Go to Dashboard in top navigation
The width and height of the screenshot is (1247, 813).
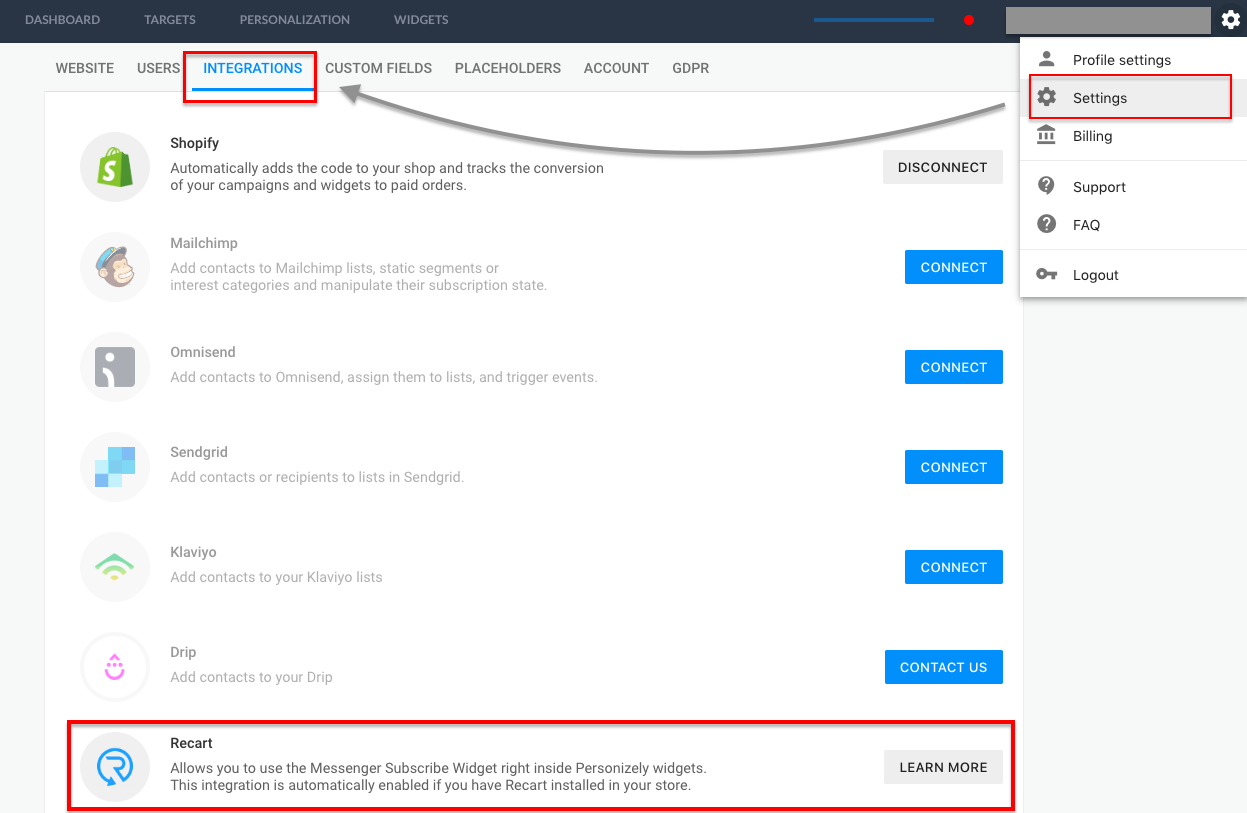click(63, 20)
